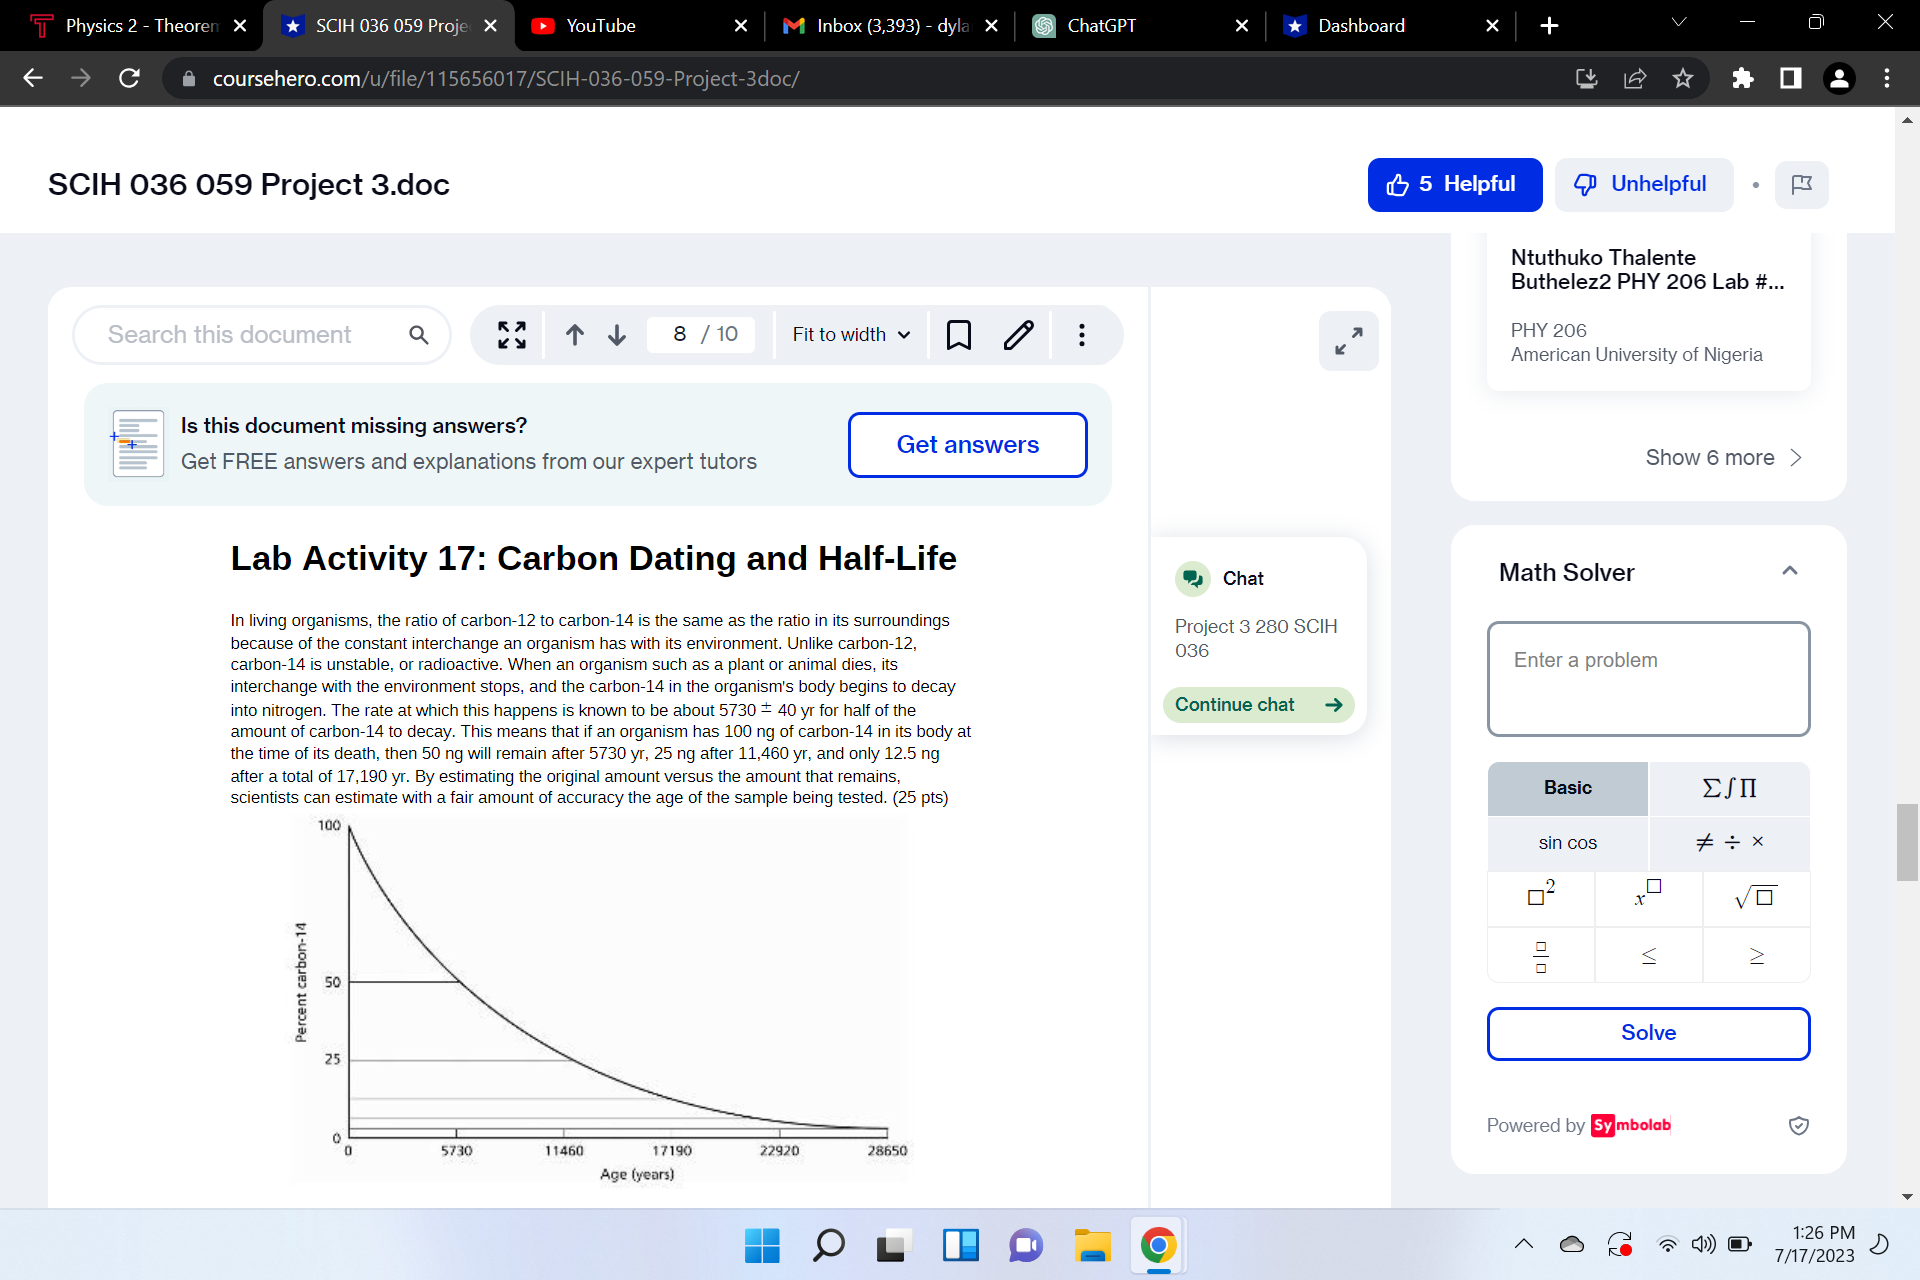Open the more options kebab menu
Screen dimensions: 1920x1280
[1081, 334]
